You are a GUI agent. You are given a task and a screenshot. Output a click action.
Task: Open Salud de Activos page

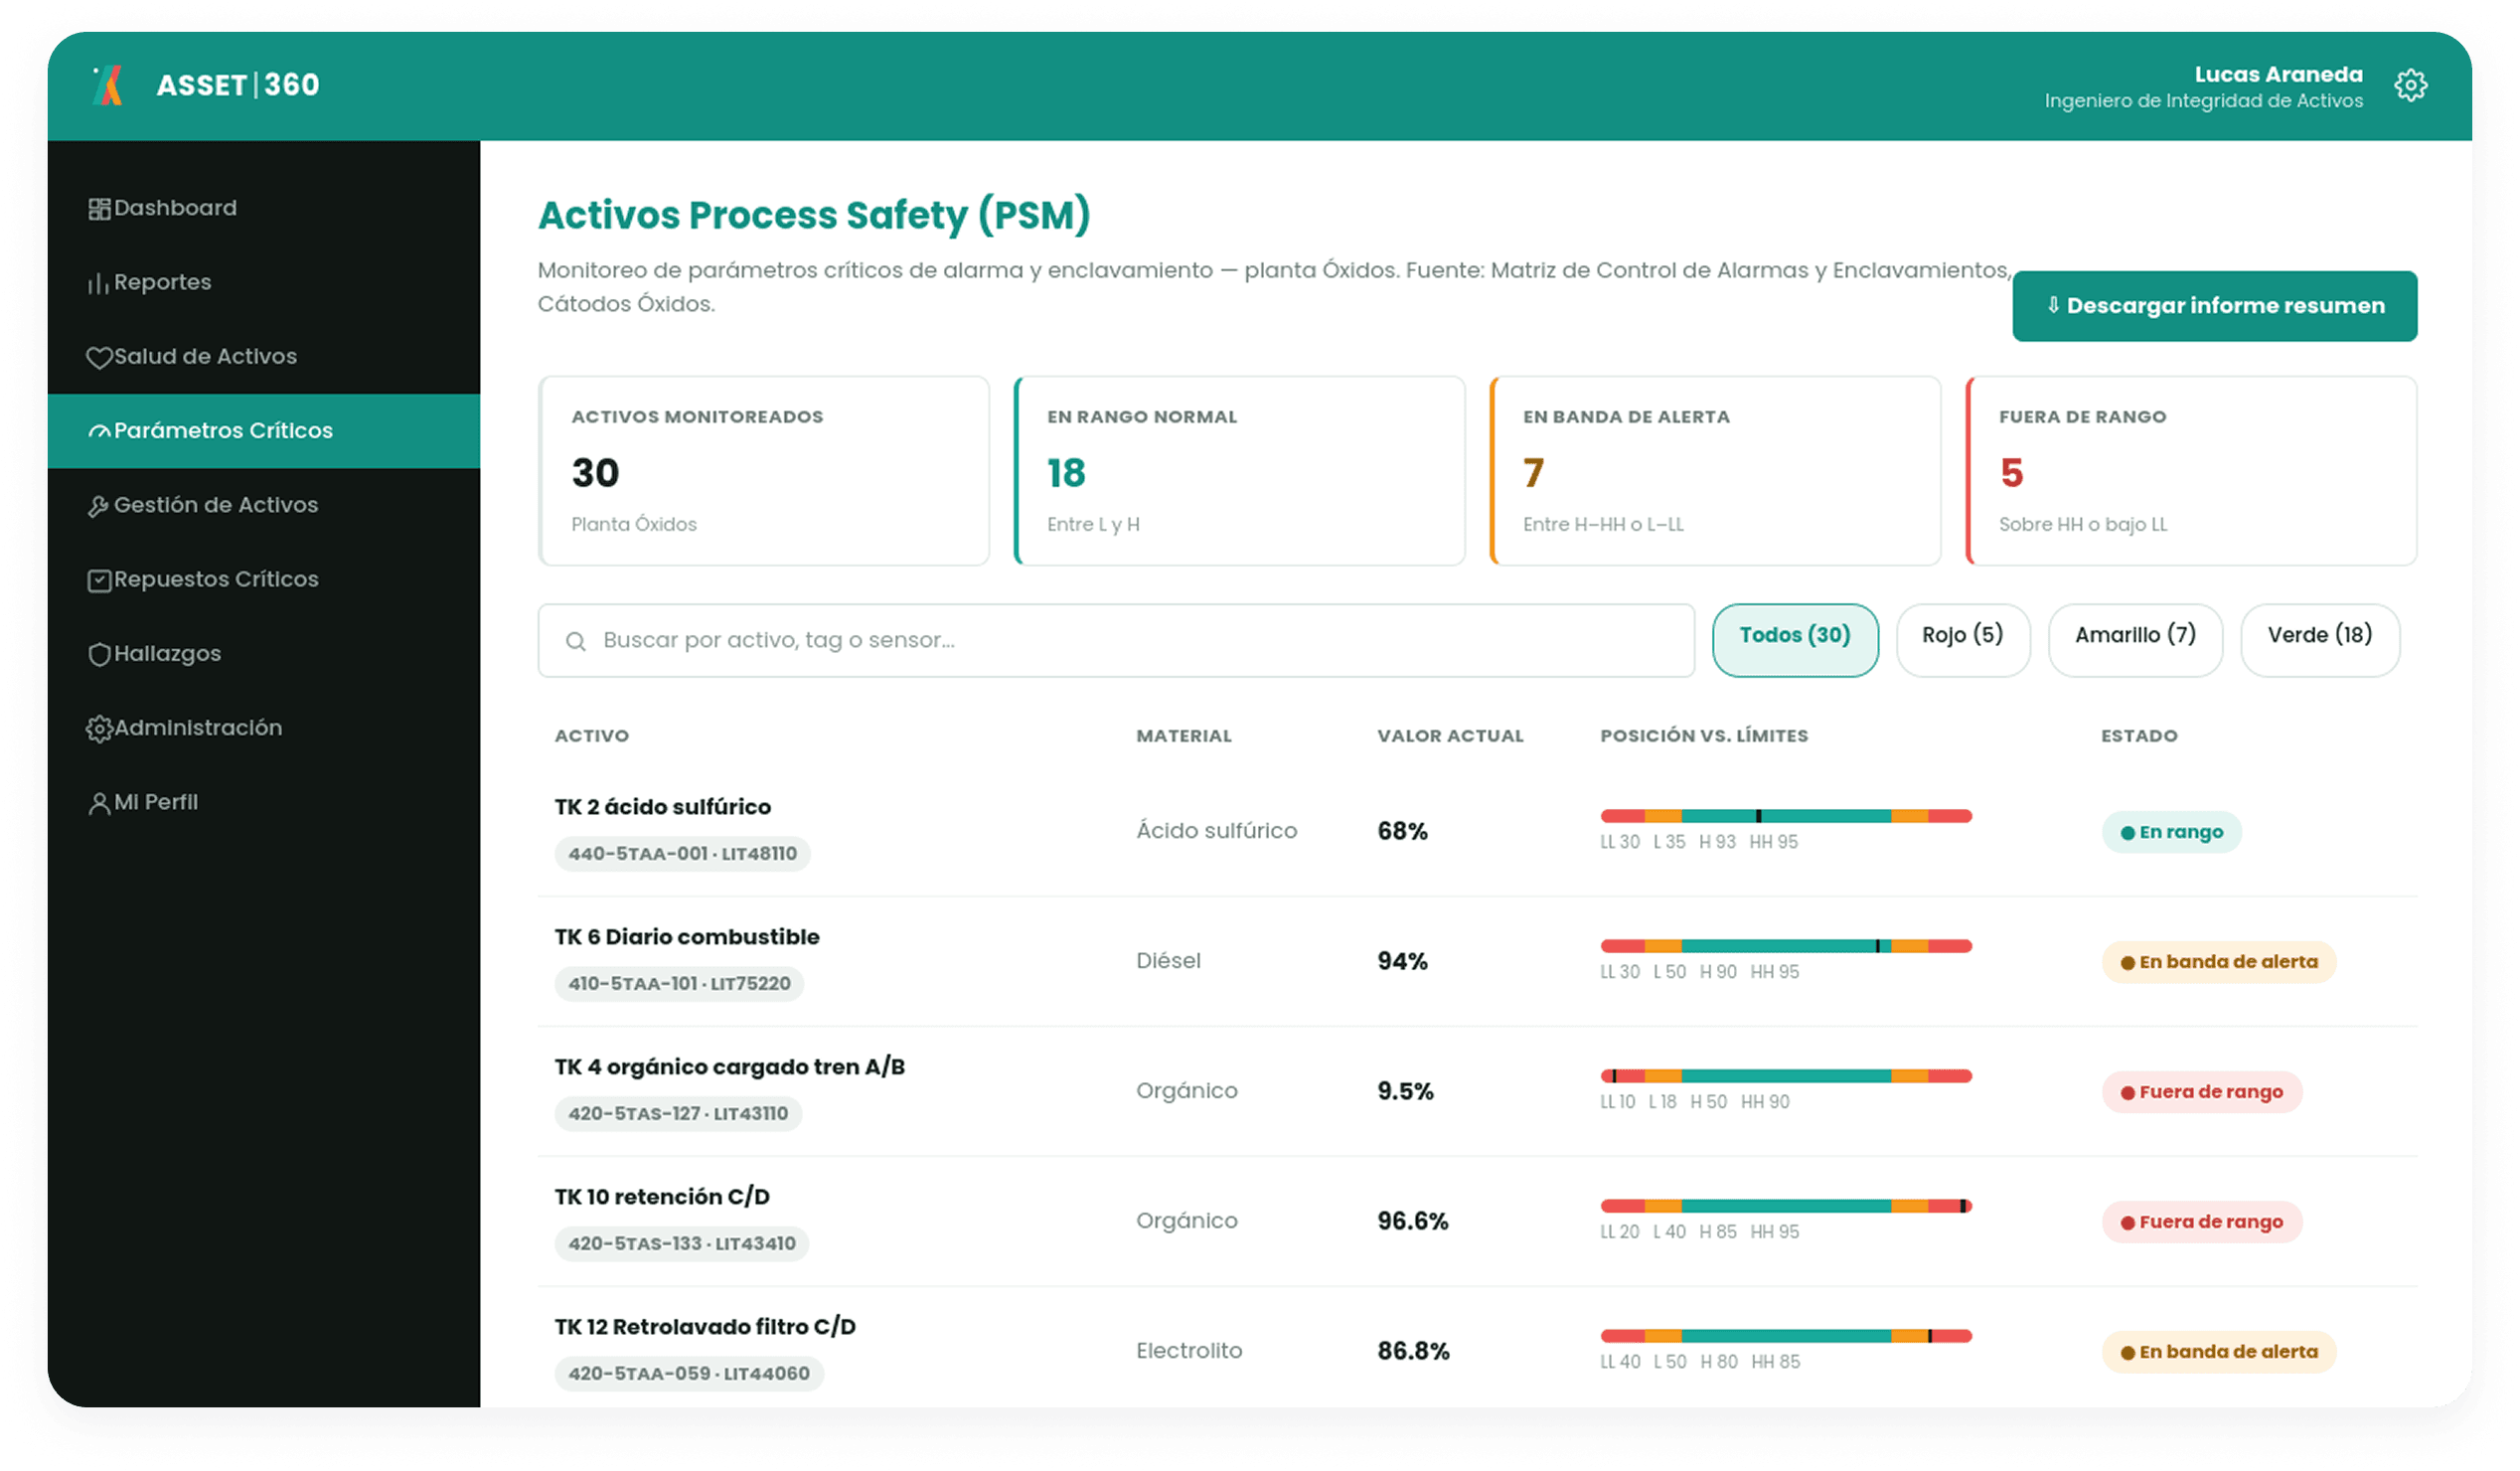(x=264, y=357)
